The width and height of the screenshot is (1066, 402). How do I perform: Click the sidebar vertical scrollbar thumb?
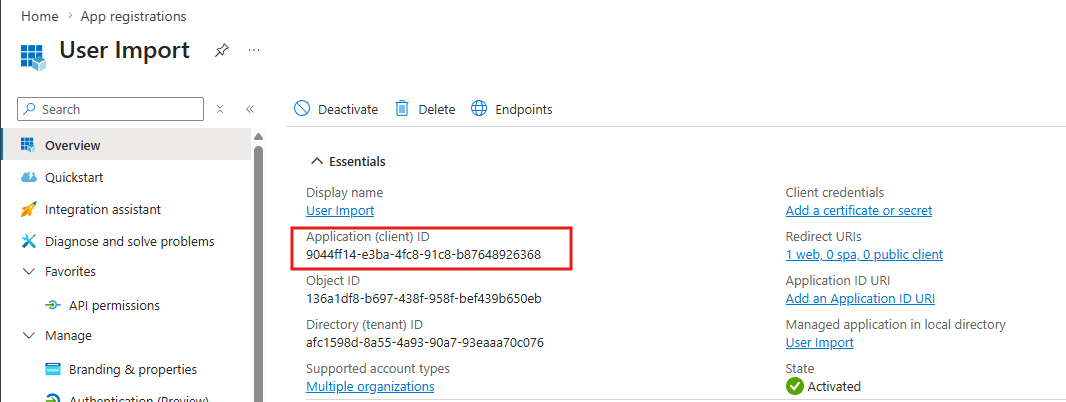(258, 272)
